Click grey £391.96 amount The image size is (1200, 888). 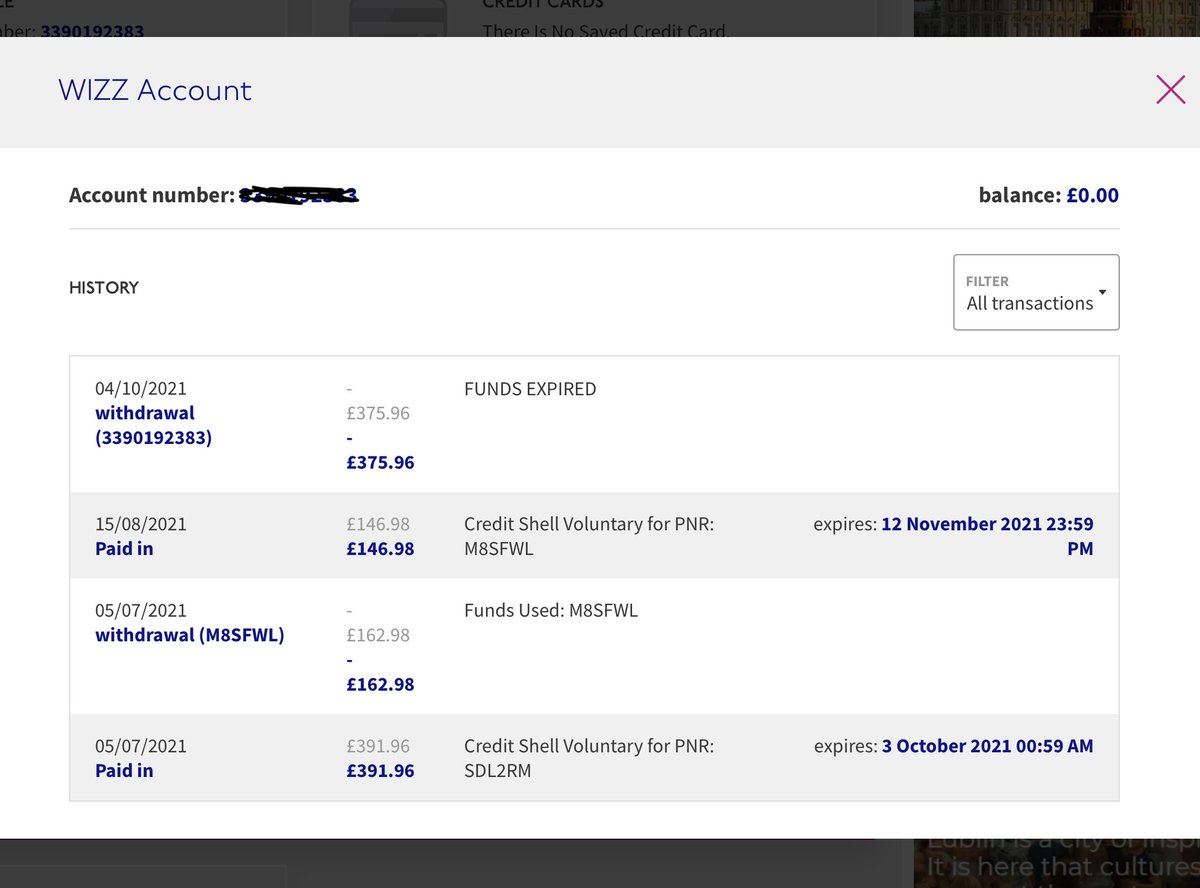coord(378,746)
